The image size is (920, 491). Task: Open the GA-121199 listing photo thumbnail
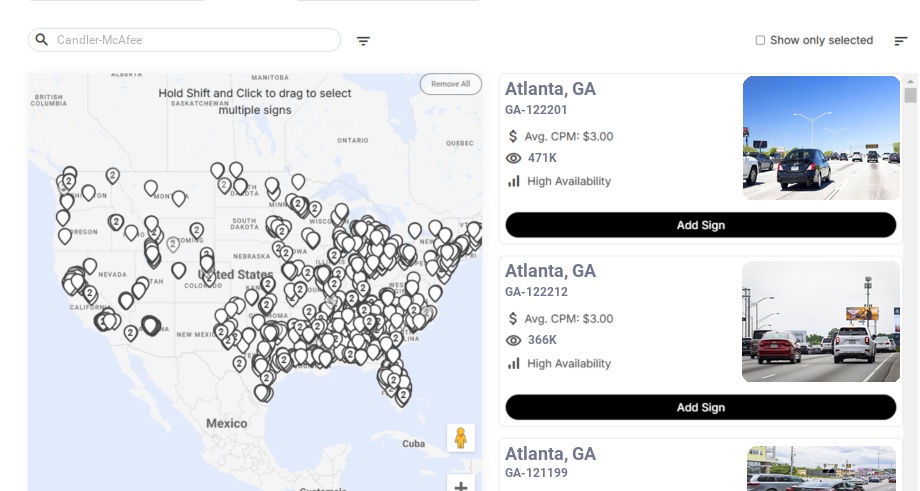click(x=821, y=469)
